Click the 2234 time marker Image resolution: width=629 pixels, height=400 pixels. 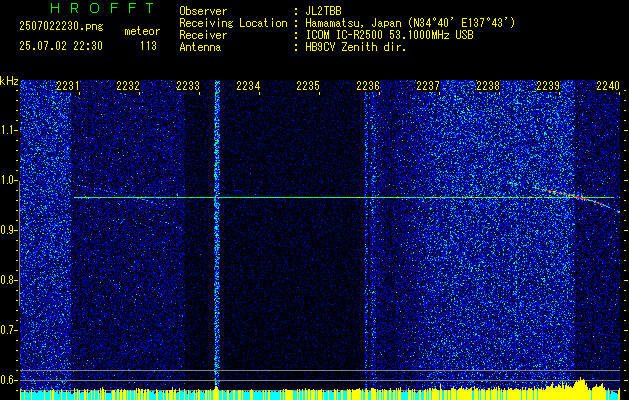(248, 85)
